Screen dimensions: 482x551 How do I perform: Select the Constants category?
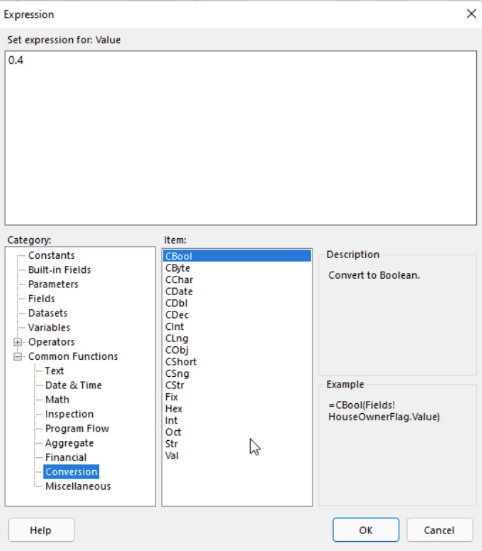coord(51,255)
